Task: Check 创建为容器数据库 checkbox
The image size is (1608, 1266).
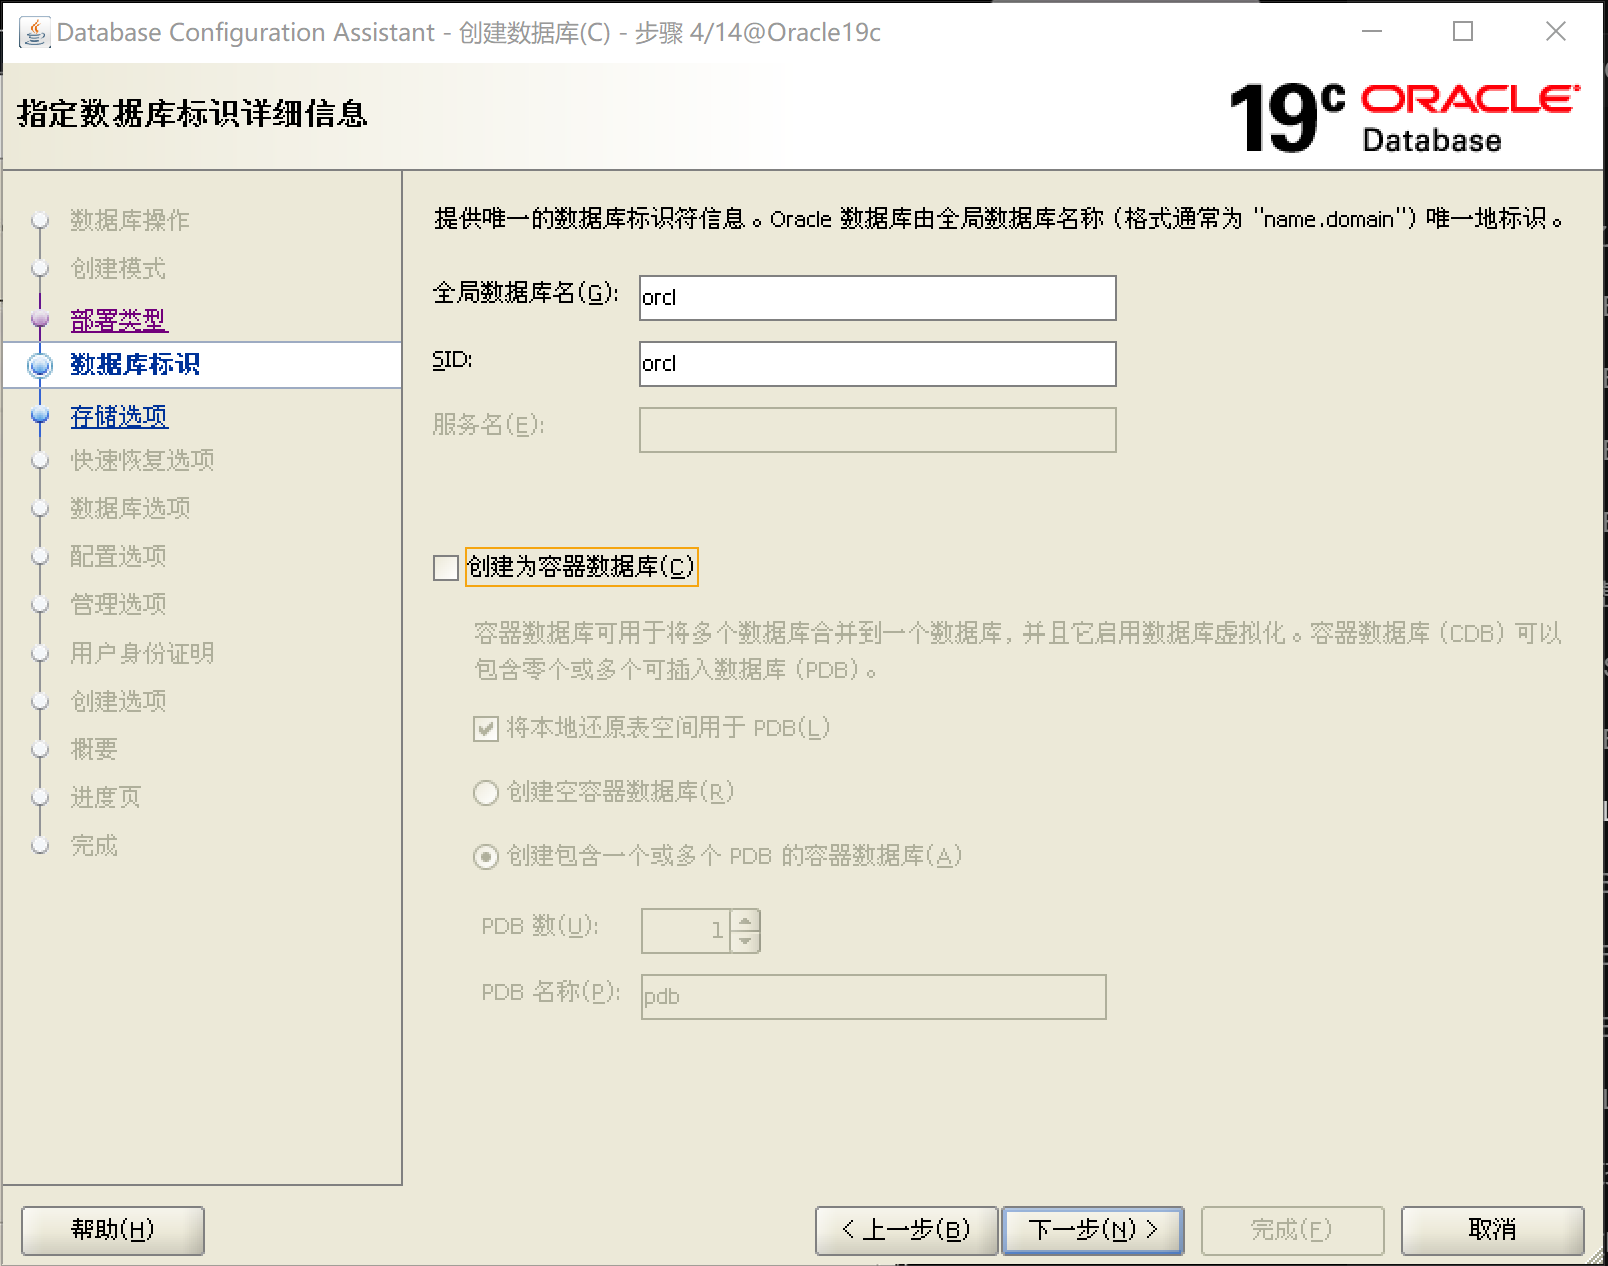Action: click(x=446, y=567)
